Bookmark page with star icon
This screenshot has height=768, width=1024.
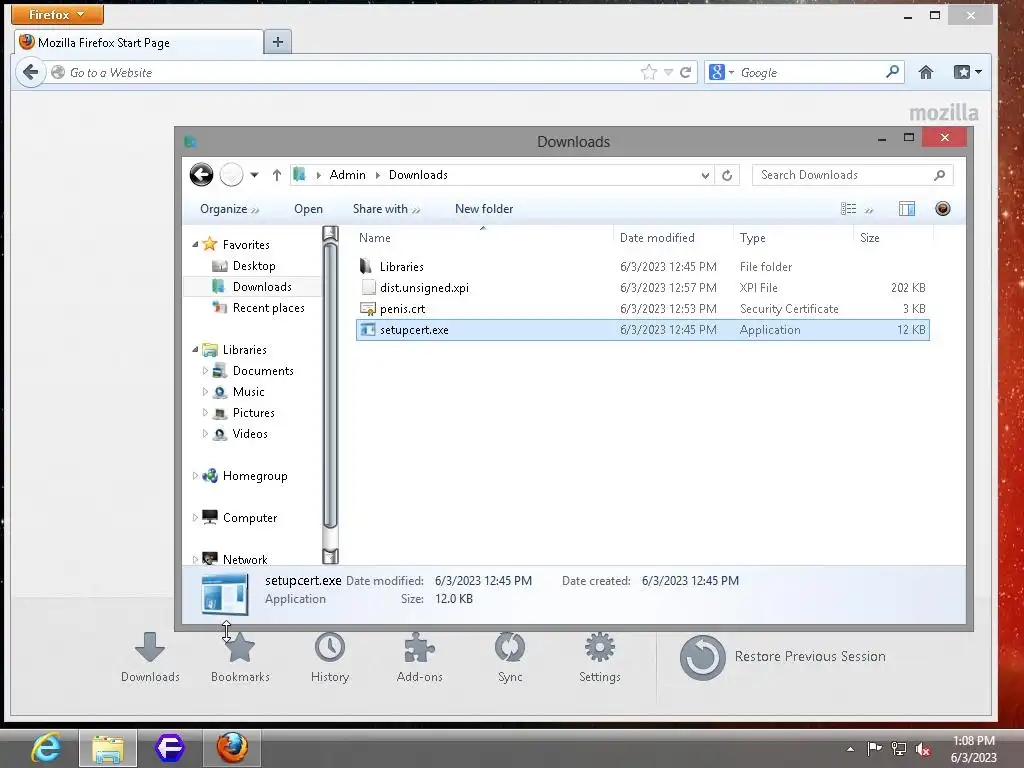tap(648, 72)
